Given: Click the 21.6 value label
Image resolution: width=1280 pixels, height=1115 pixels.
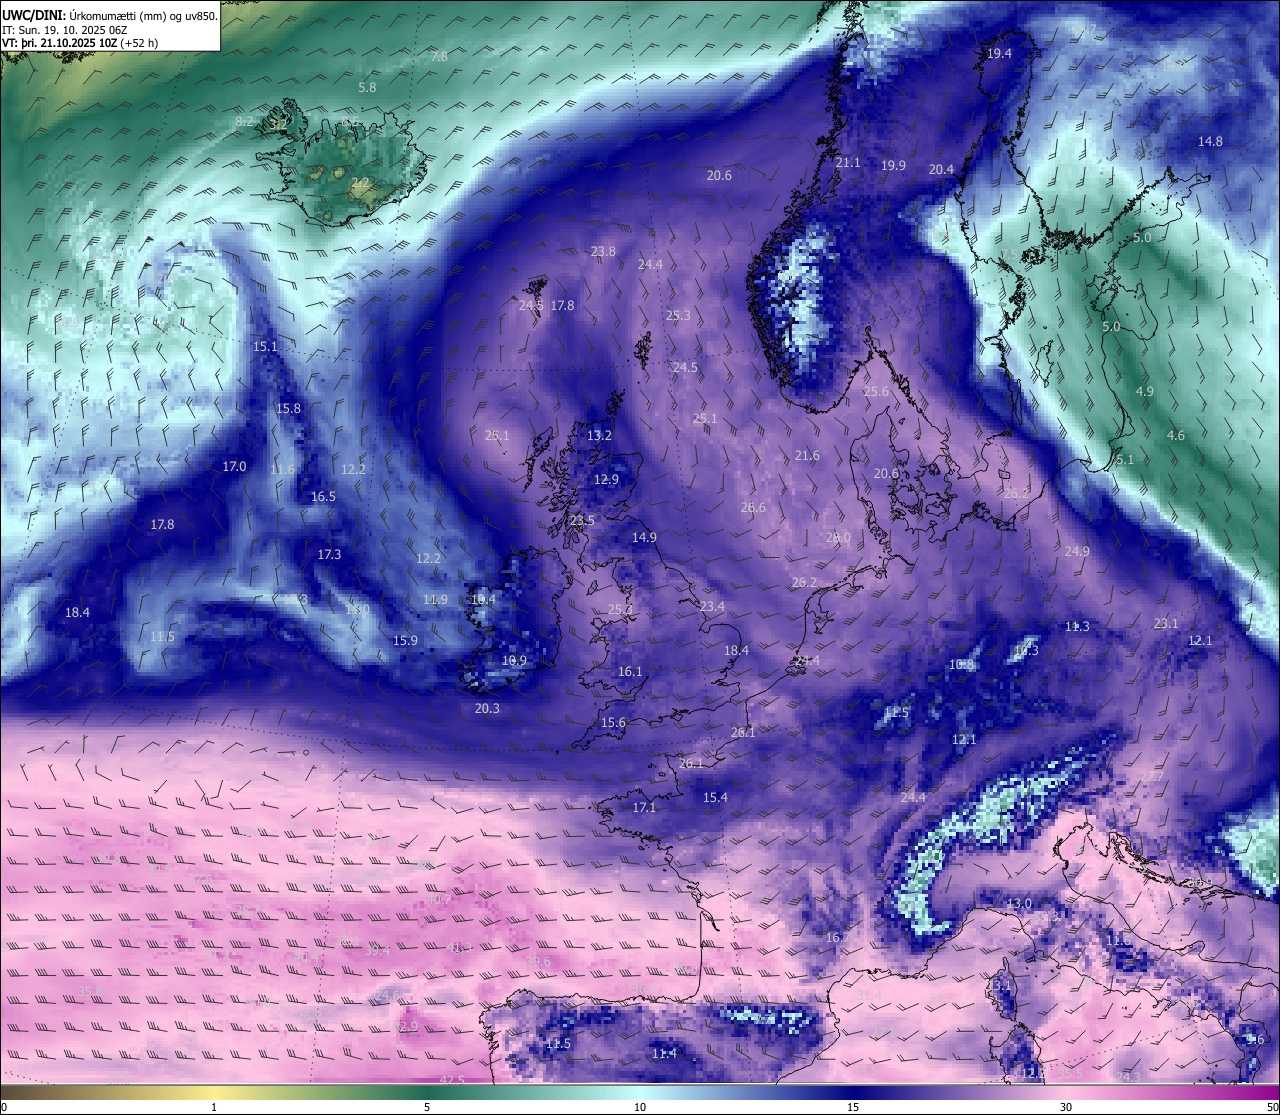Looking at the screenshot, I should [807, 456].
